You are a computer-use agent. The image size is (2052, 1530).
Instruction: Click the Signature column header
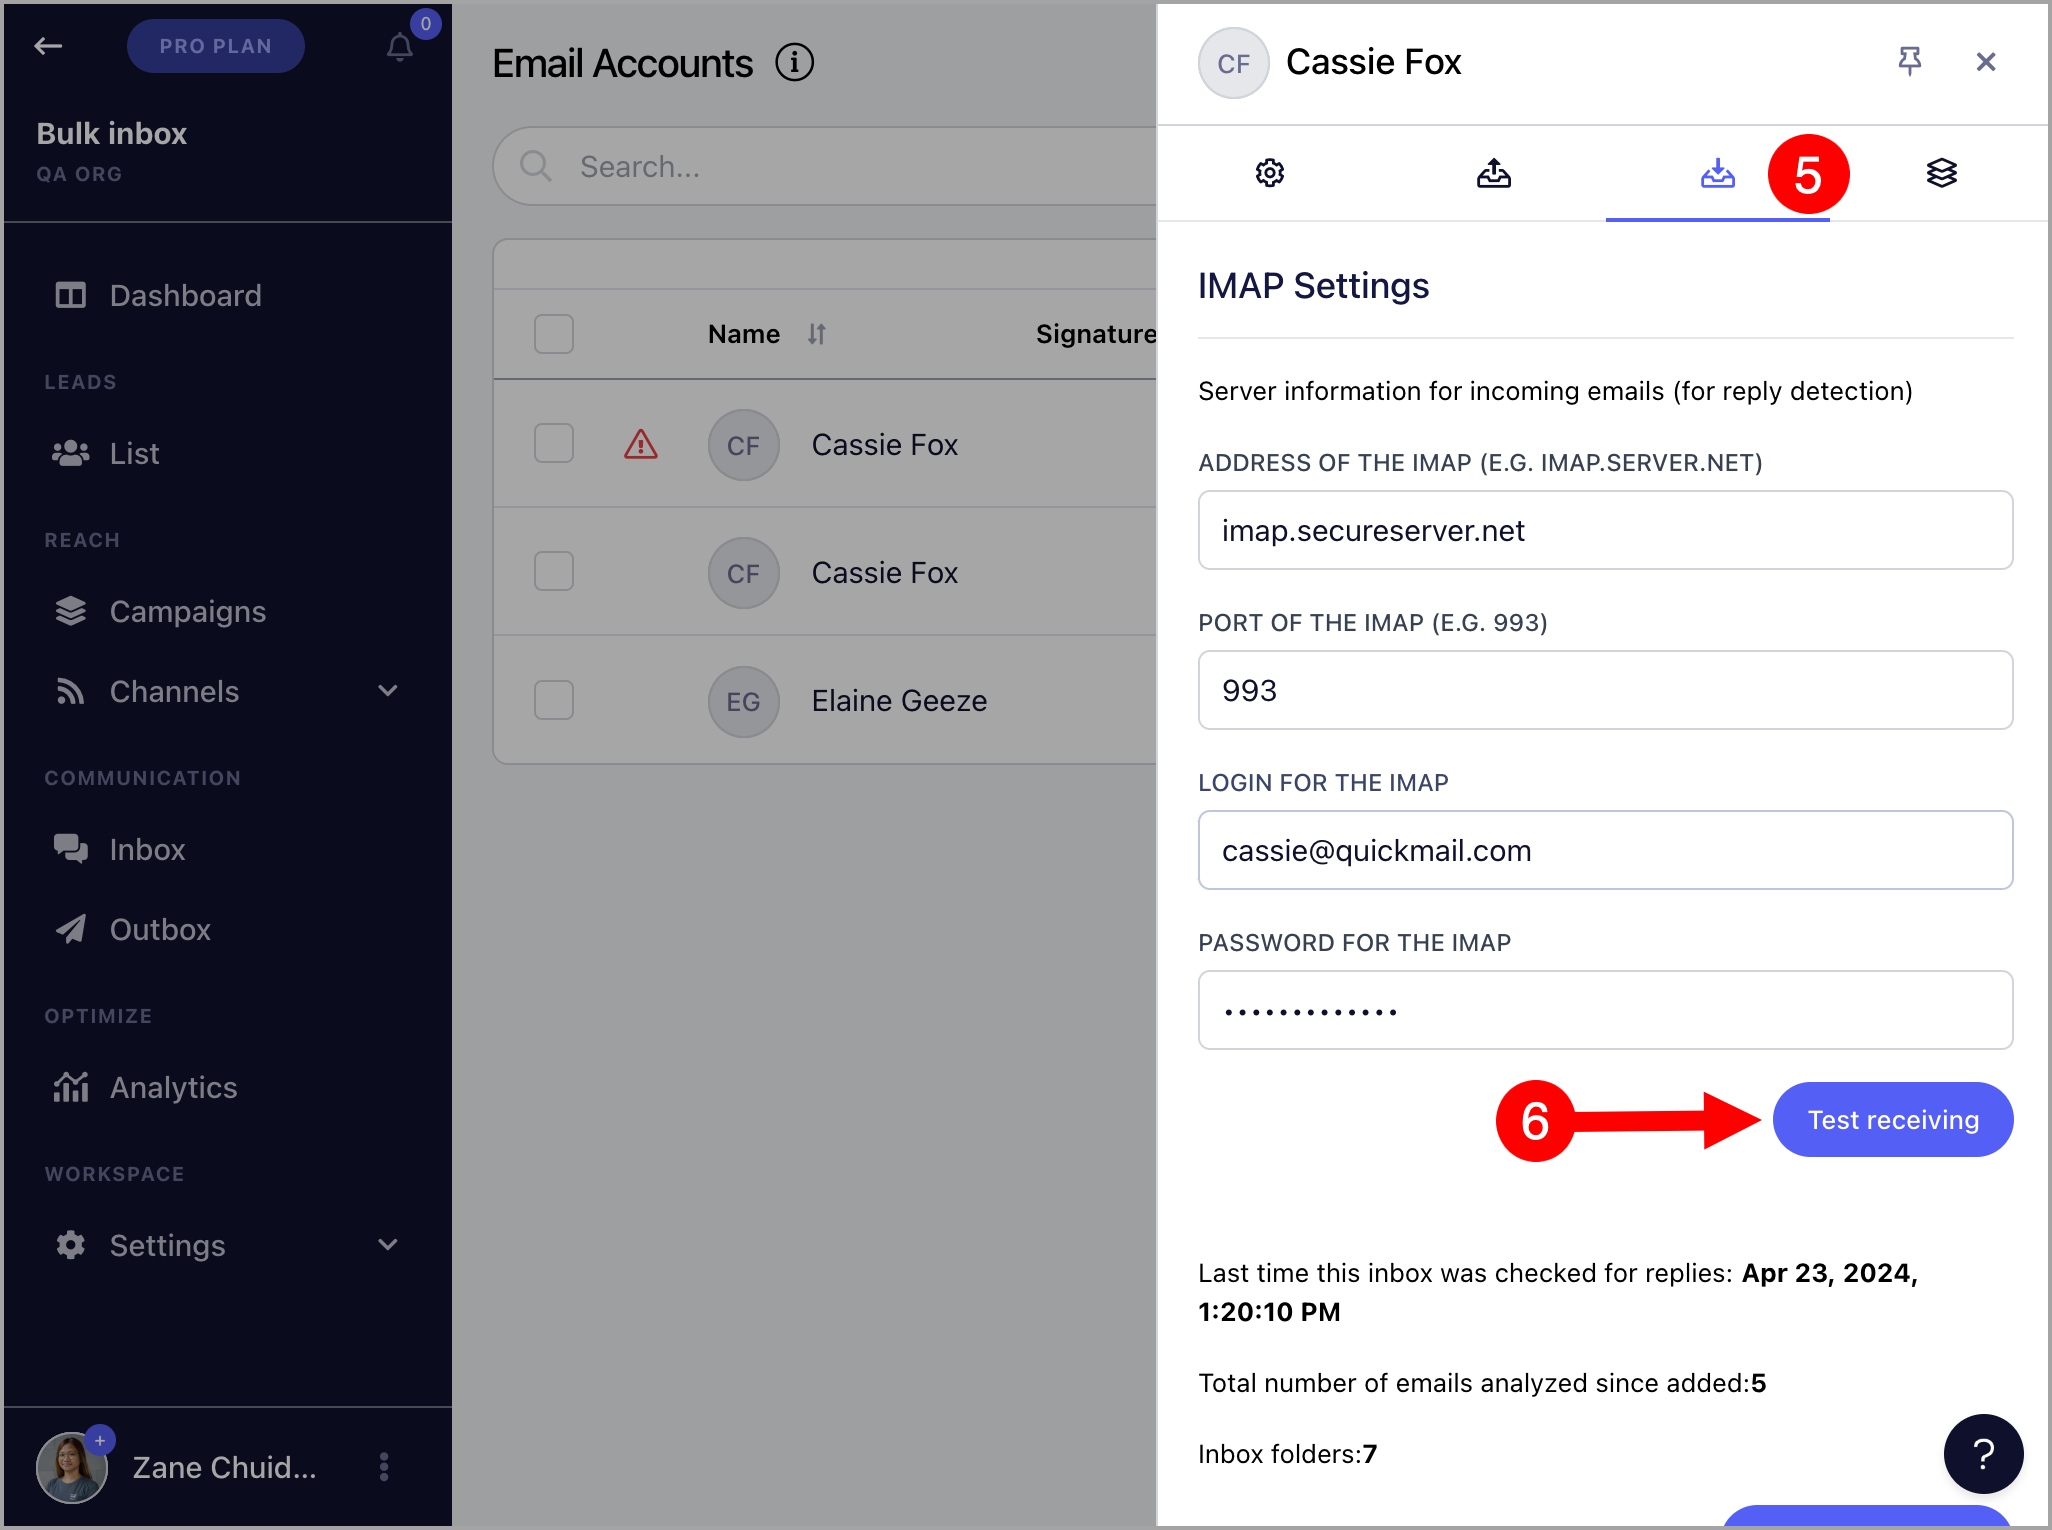tap(1096, 334)
